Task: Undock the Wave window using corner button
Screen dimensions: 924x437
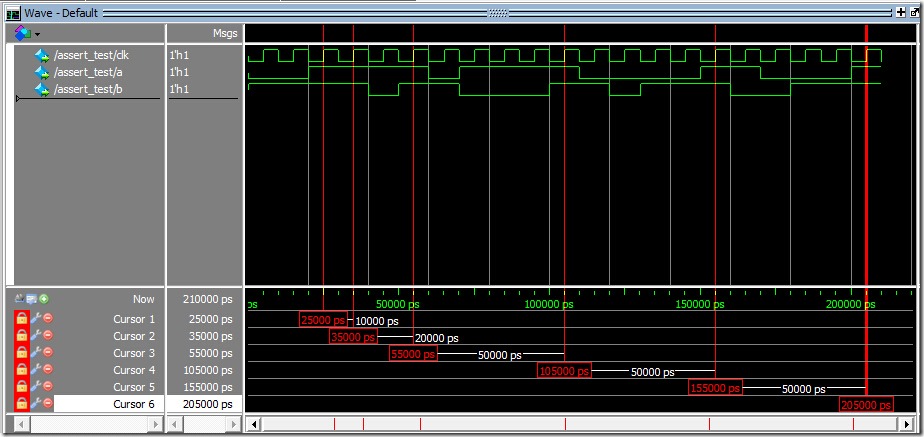Action: click(x=914, y=12)
